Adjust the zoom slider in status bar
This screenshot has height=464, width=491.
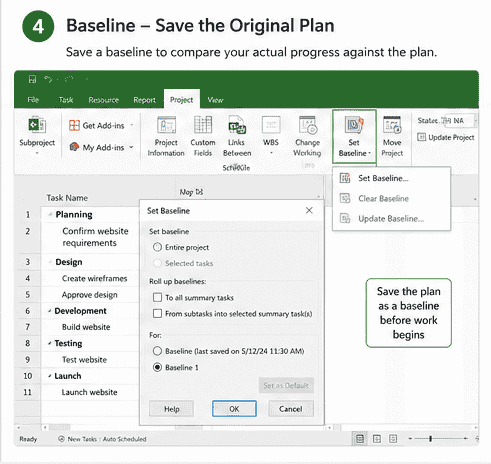pos(430,439)
